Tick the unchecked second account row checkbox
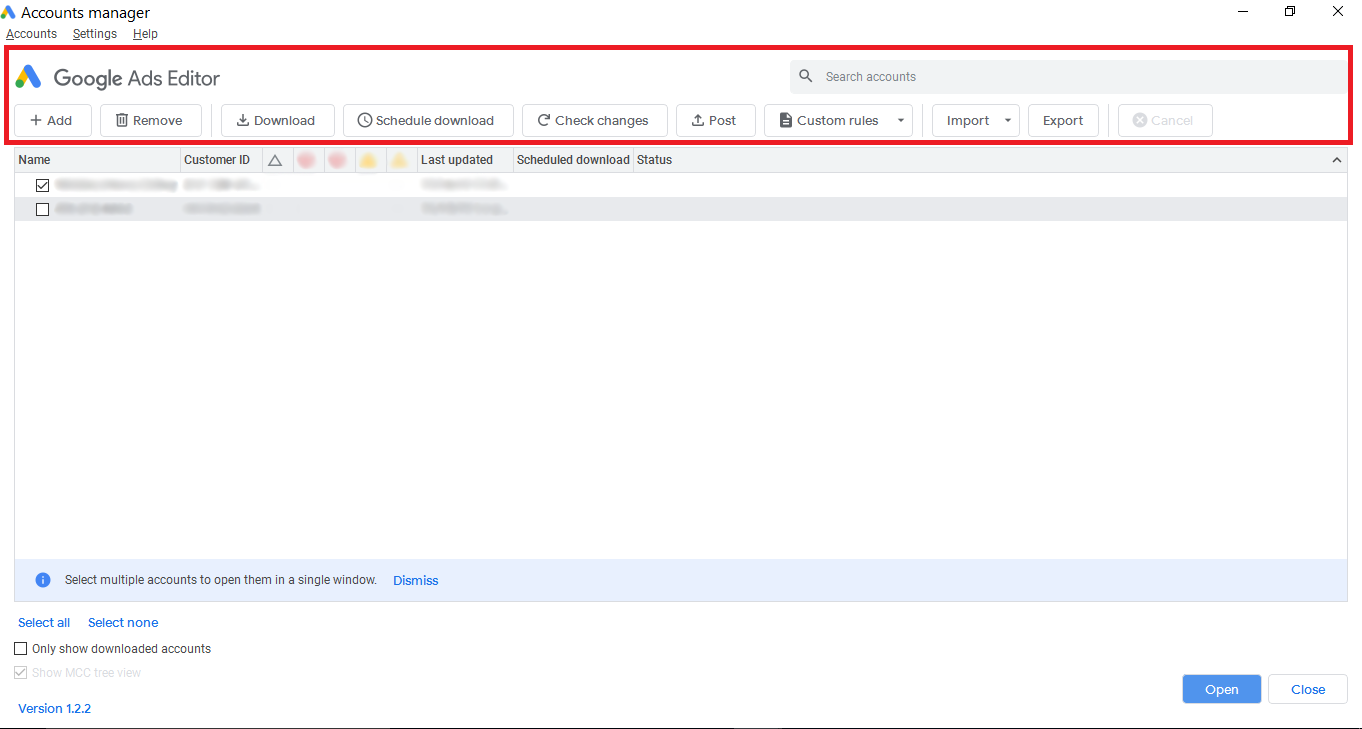Screen dimensions: 1362x729 coord(42,209)
